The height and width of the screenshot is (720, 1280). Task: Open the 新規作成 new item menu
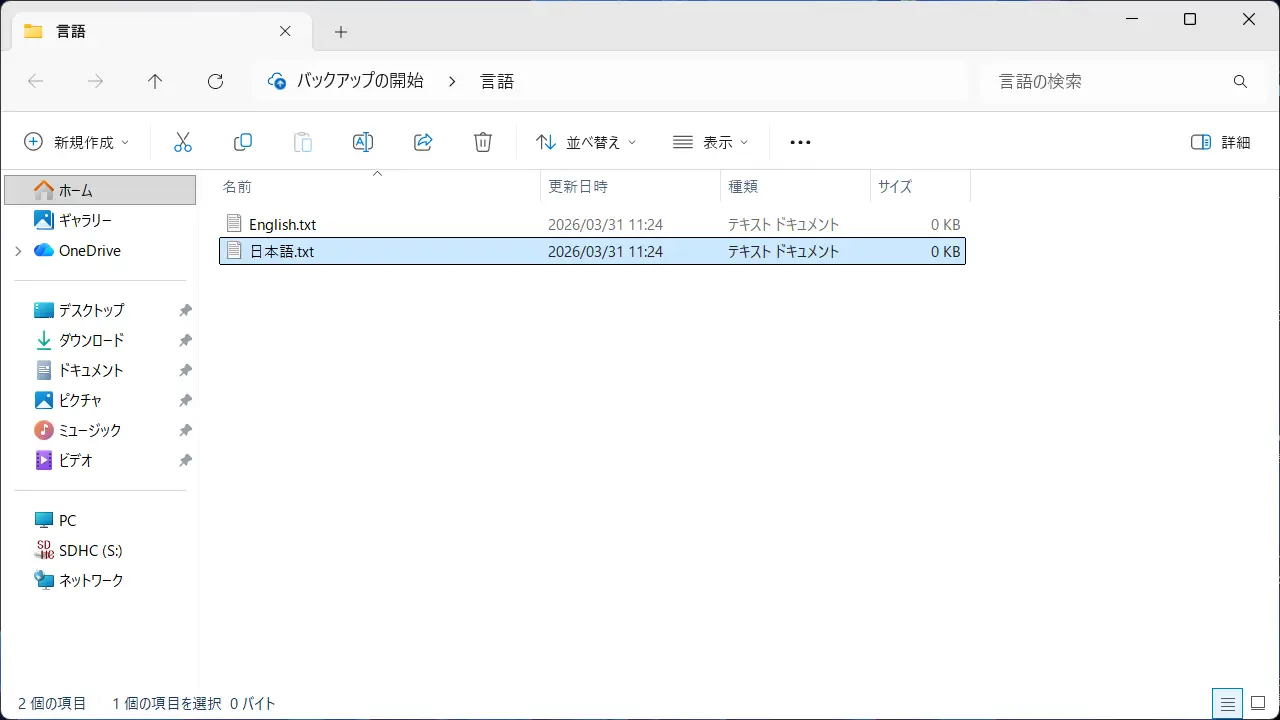pos(77,142)
